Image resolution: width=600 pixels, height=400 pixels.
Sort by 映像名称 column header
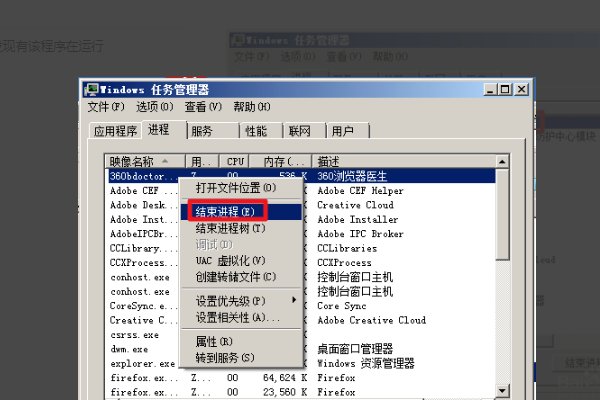click(x=145, y=162)
